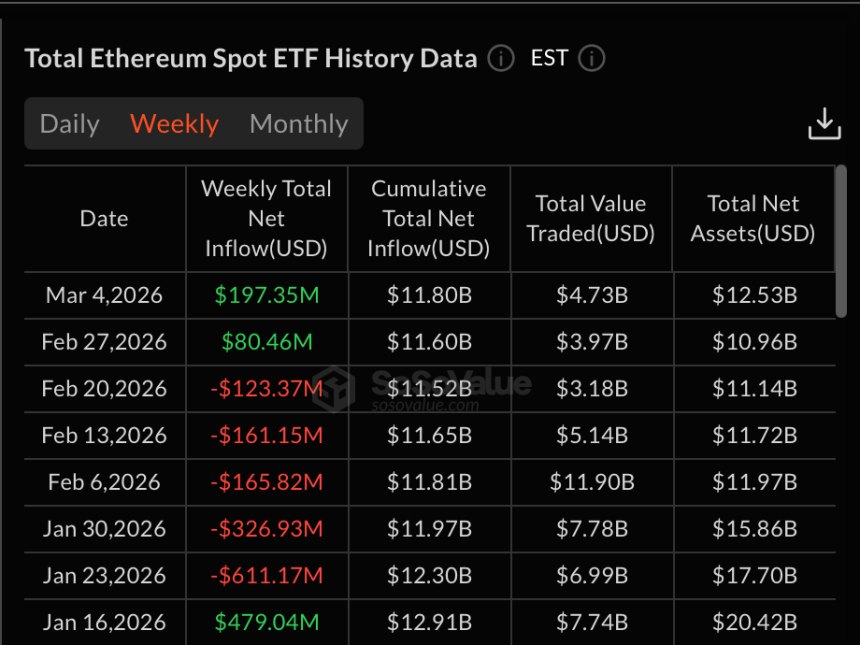The image size is (860, 645).
Task: Click the $479.04M value for Jan 16,2026
Action: (266, 622)
